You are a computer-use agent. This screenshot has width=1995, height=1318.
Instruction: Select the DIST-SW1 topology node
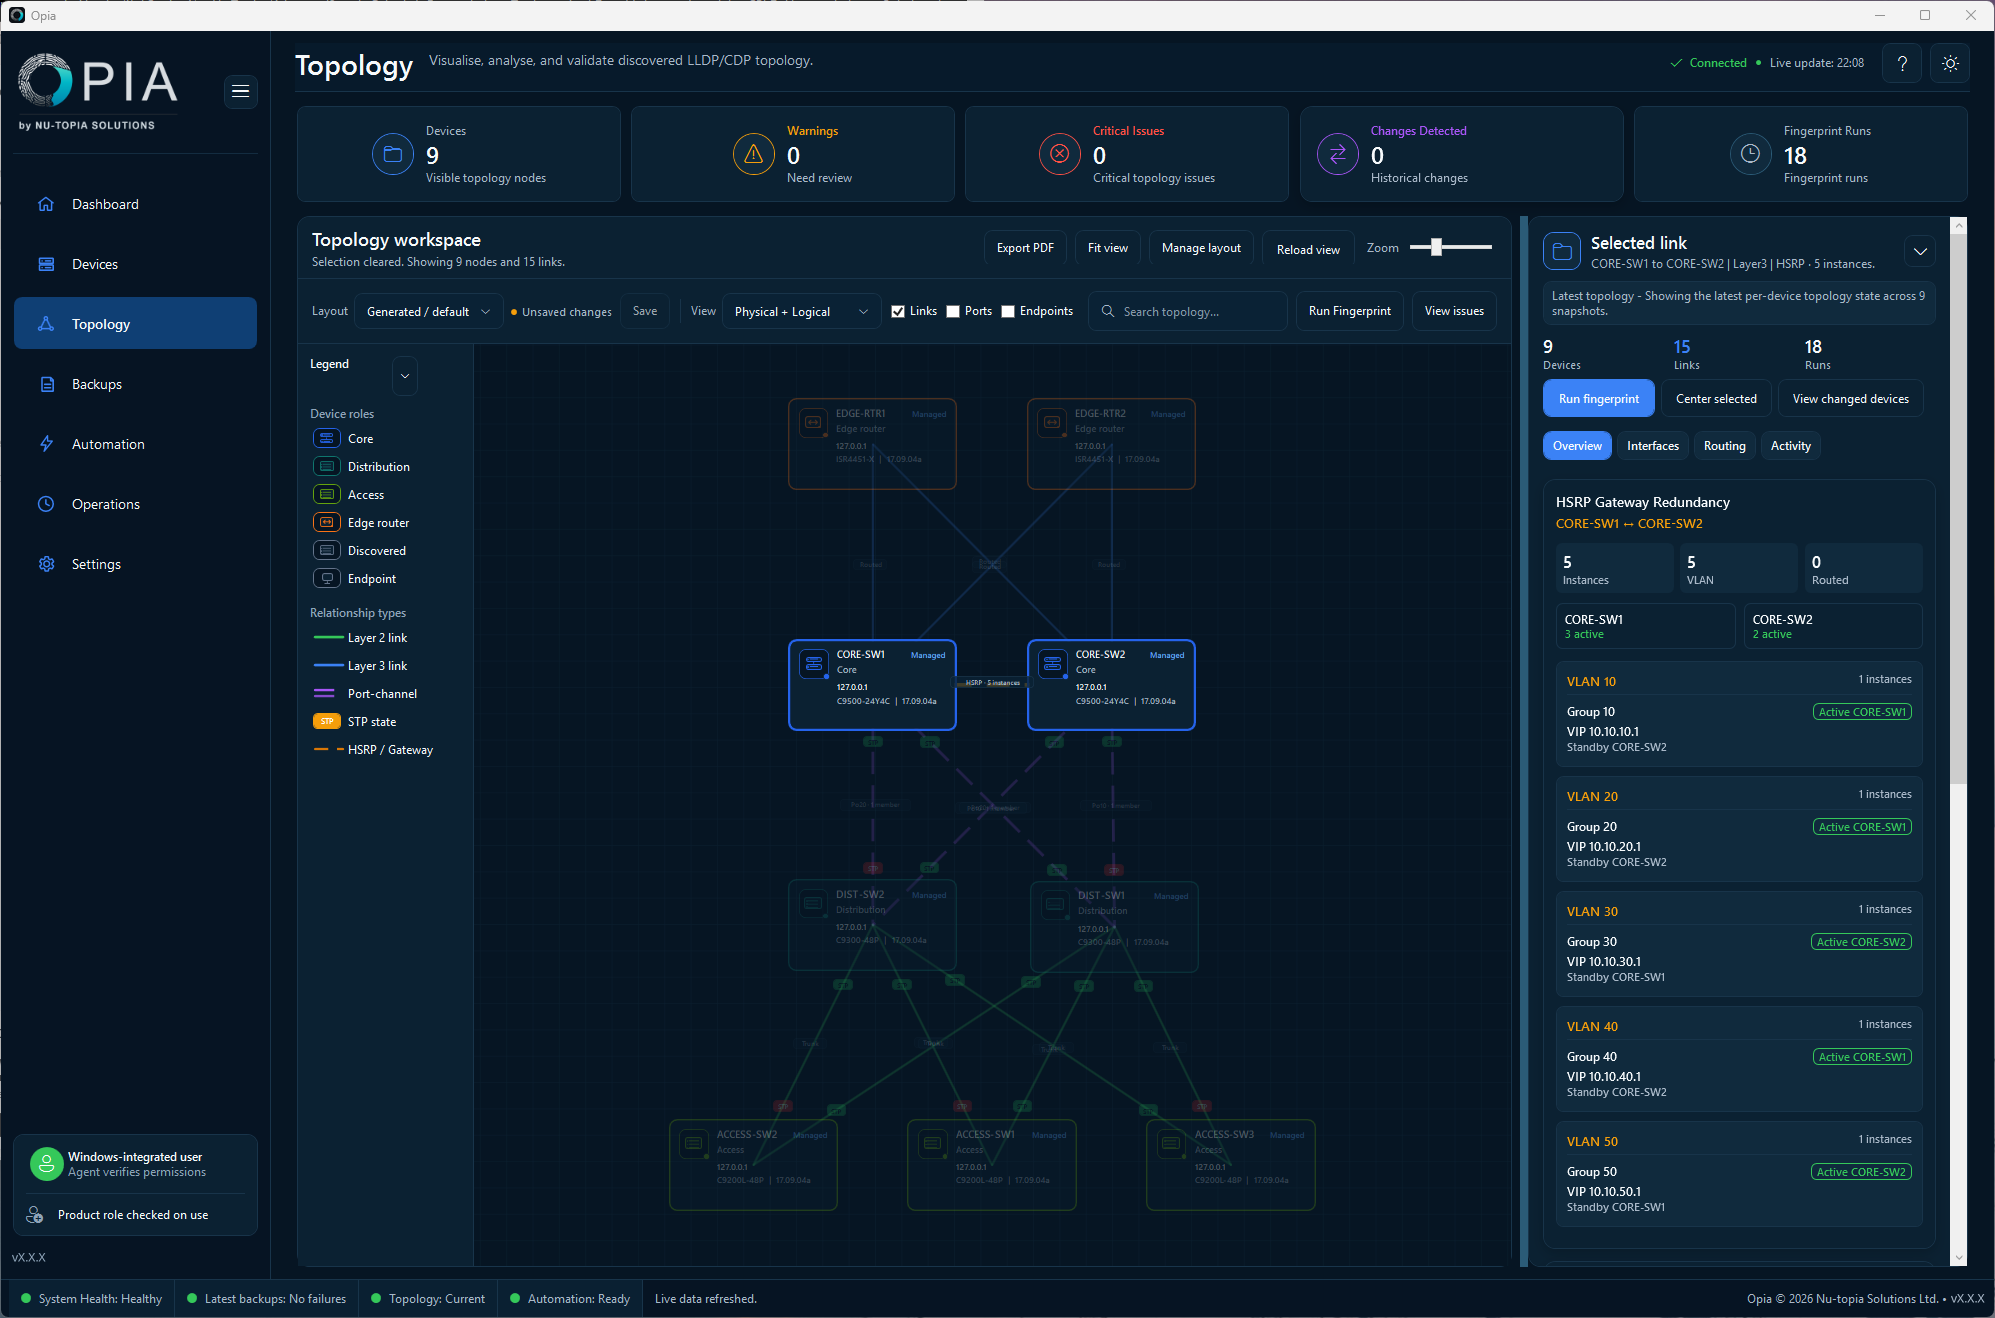1114,927
